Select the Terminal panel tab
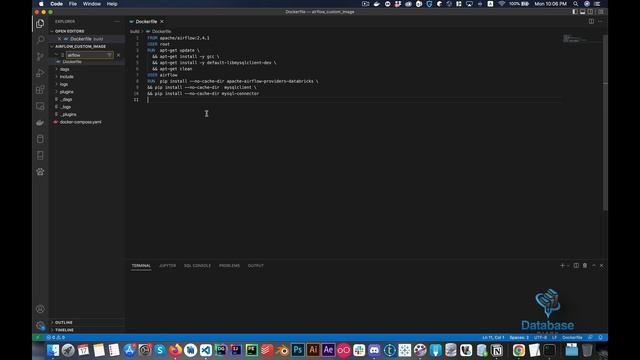Image resolution: width=640 pixels, height=360 pixels. (141, 266)
